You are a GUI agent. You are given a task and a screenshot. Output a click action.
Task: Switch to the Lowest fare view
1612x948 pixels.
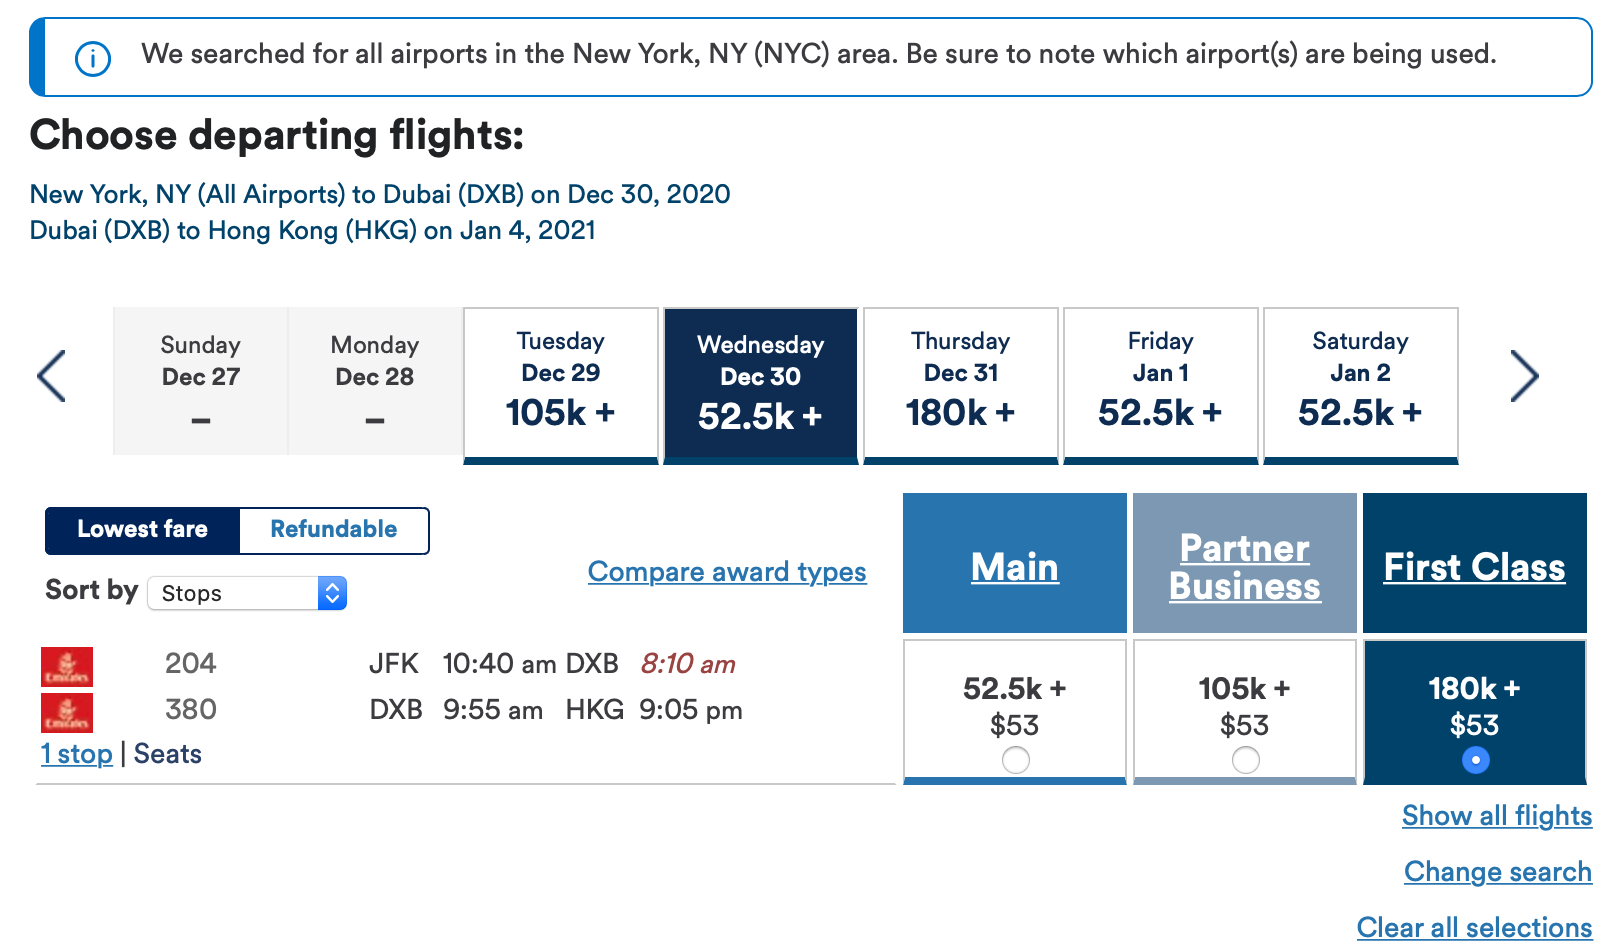142,529
